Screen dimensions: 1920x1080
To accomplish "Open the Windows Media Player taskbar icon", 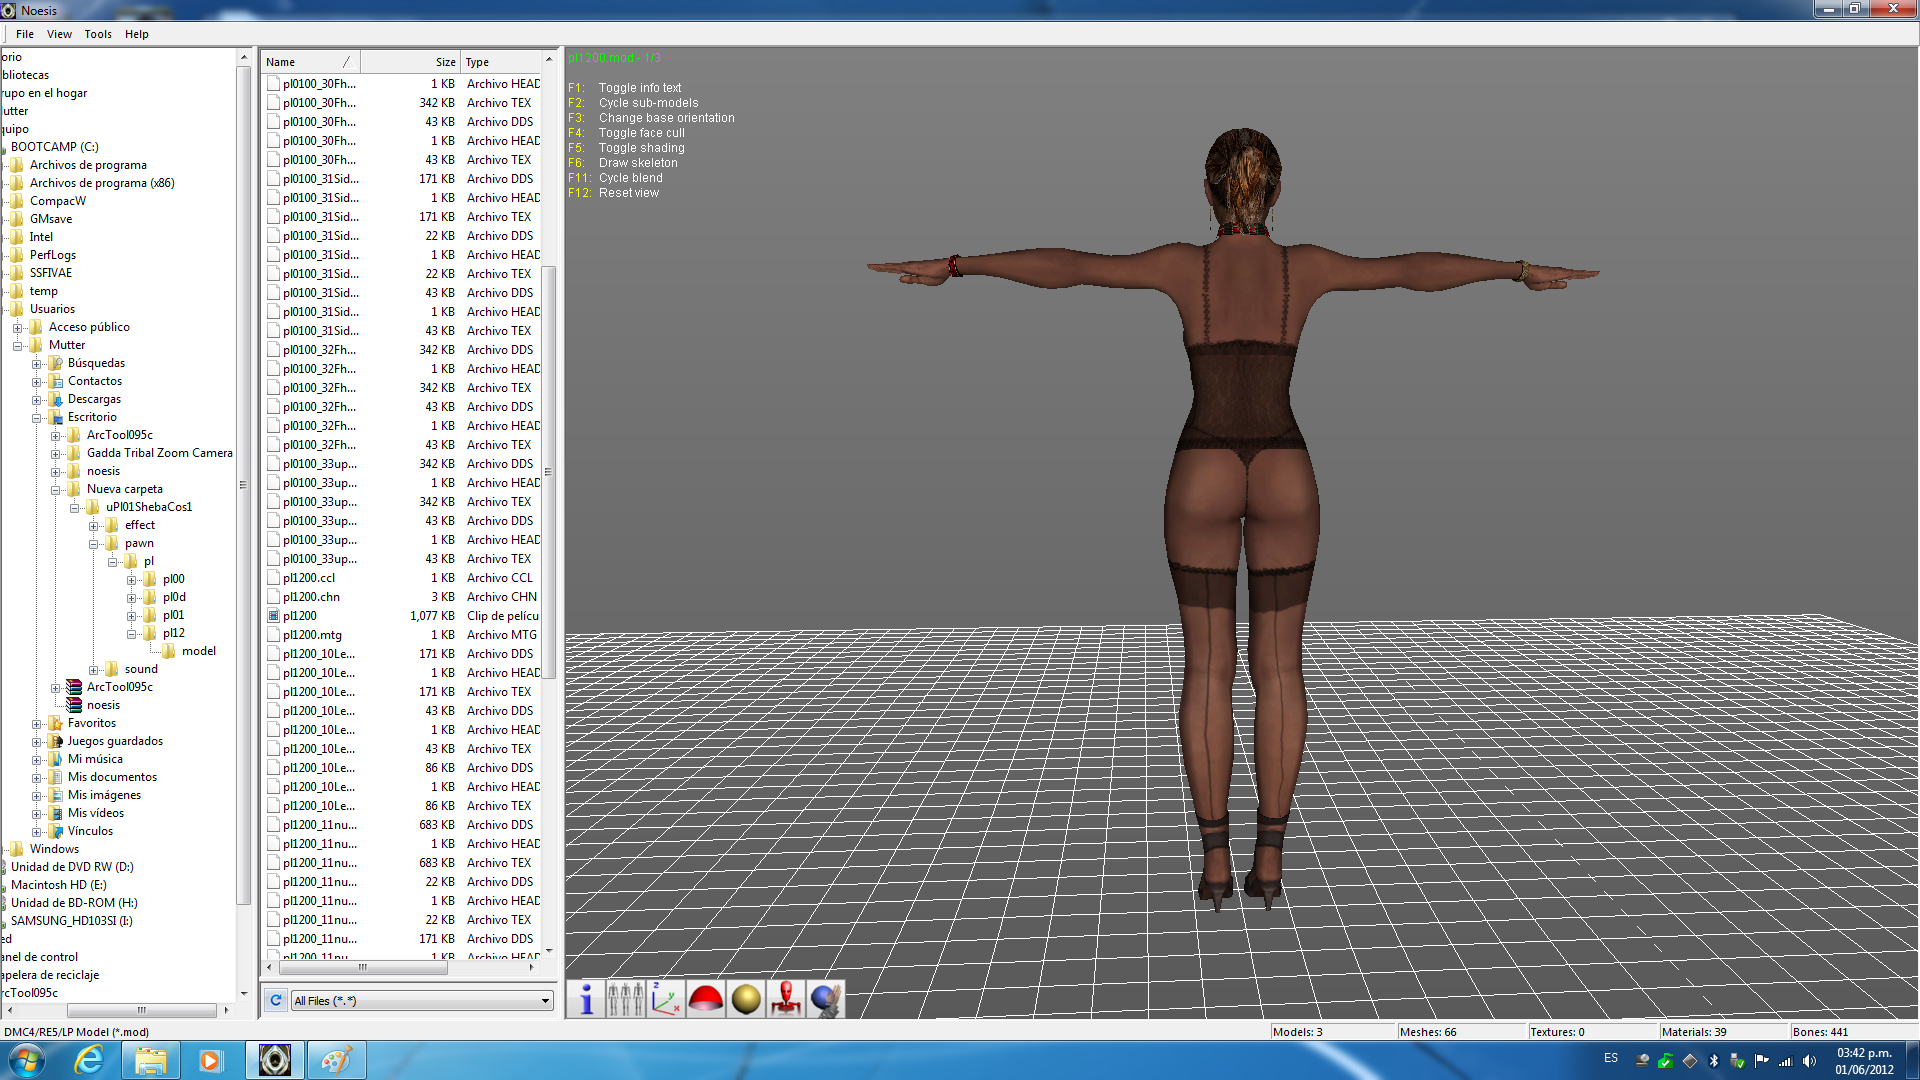I will coord(210,1060).
